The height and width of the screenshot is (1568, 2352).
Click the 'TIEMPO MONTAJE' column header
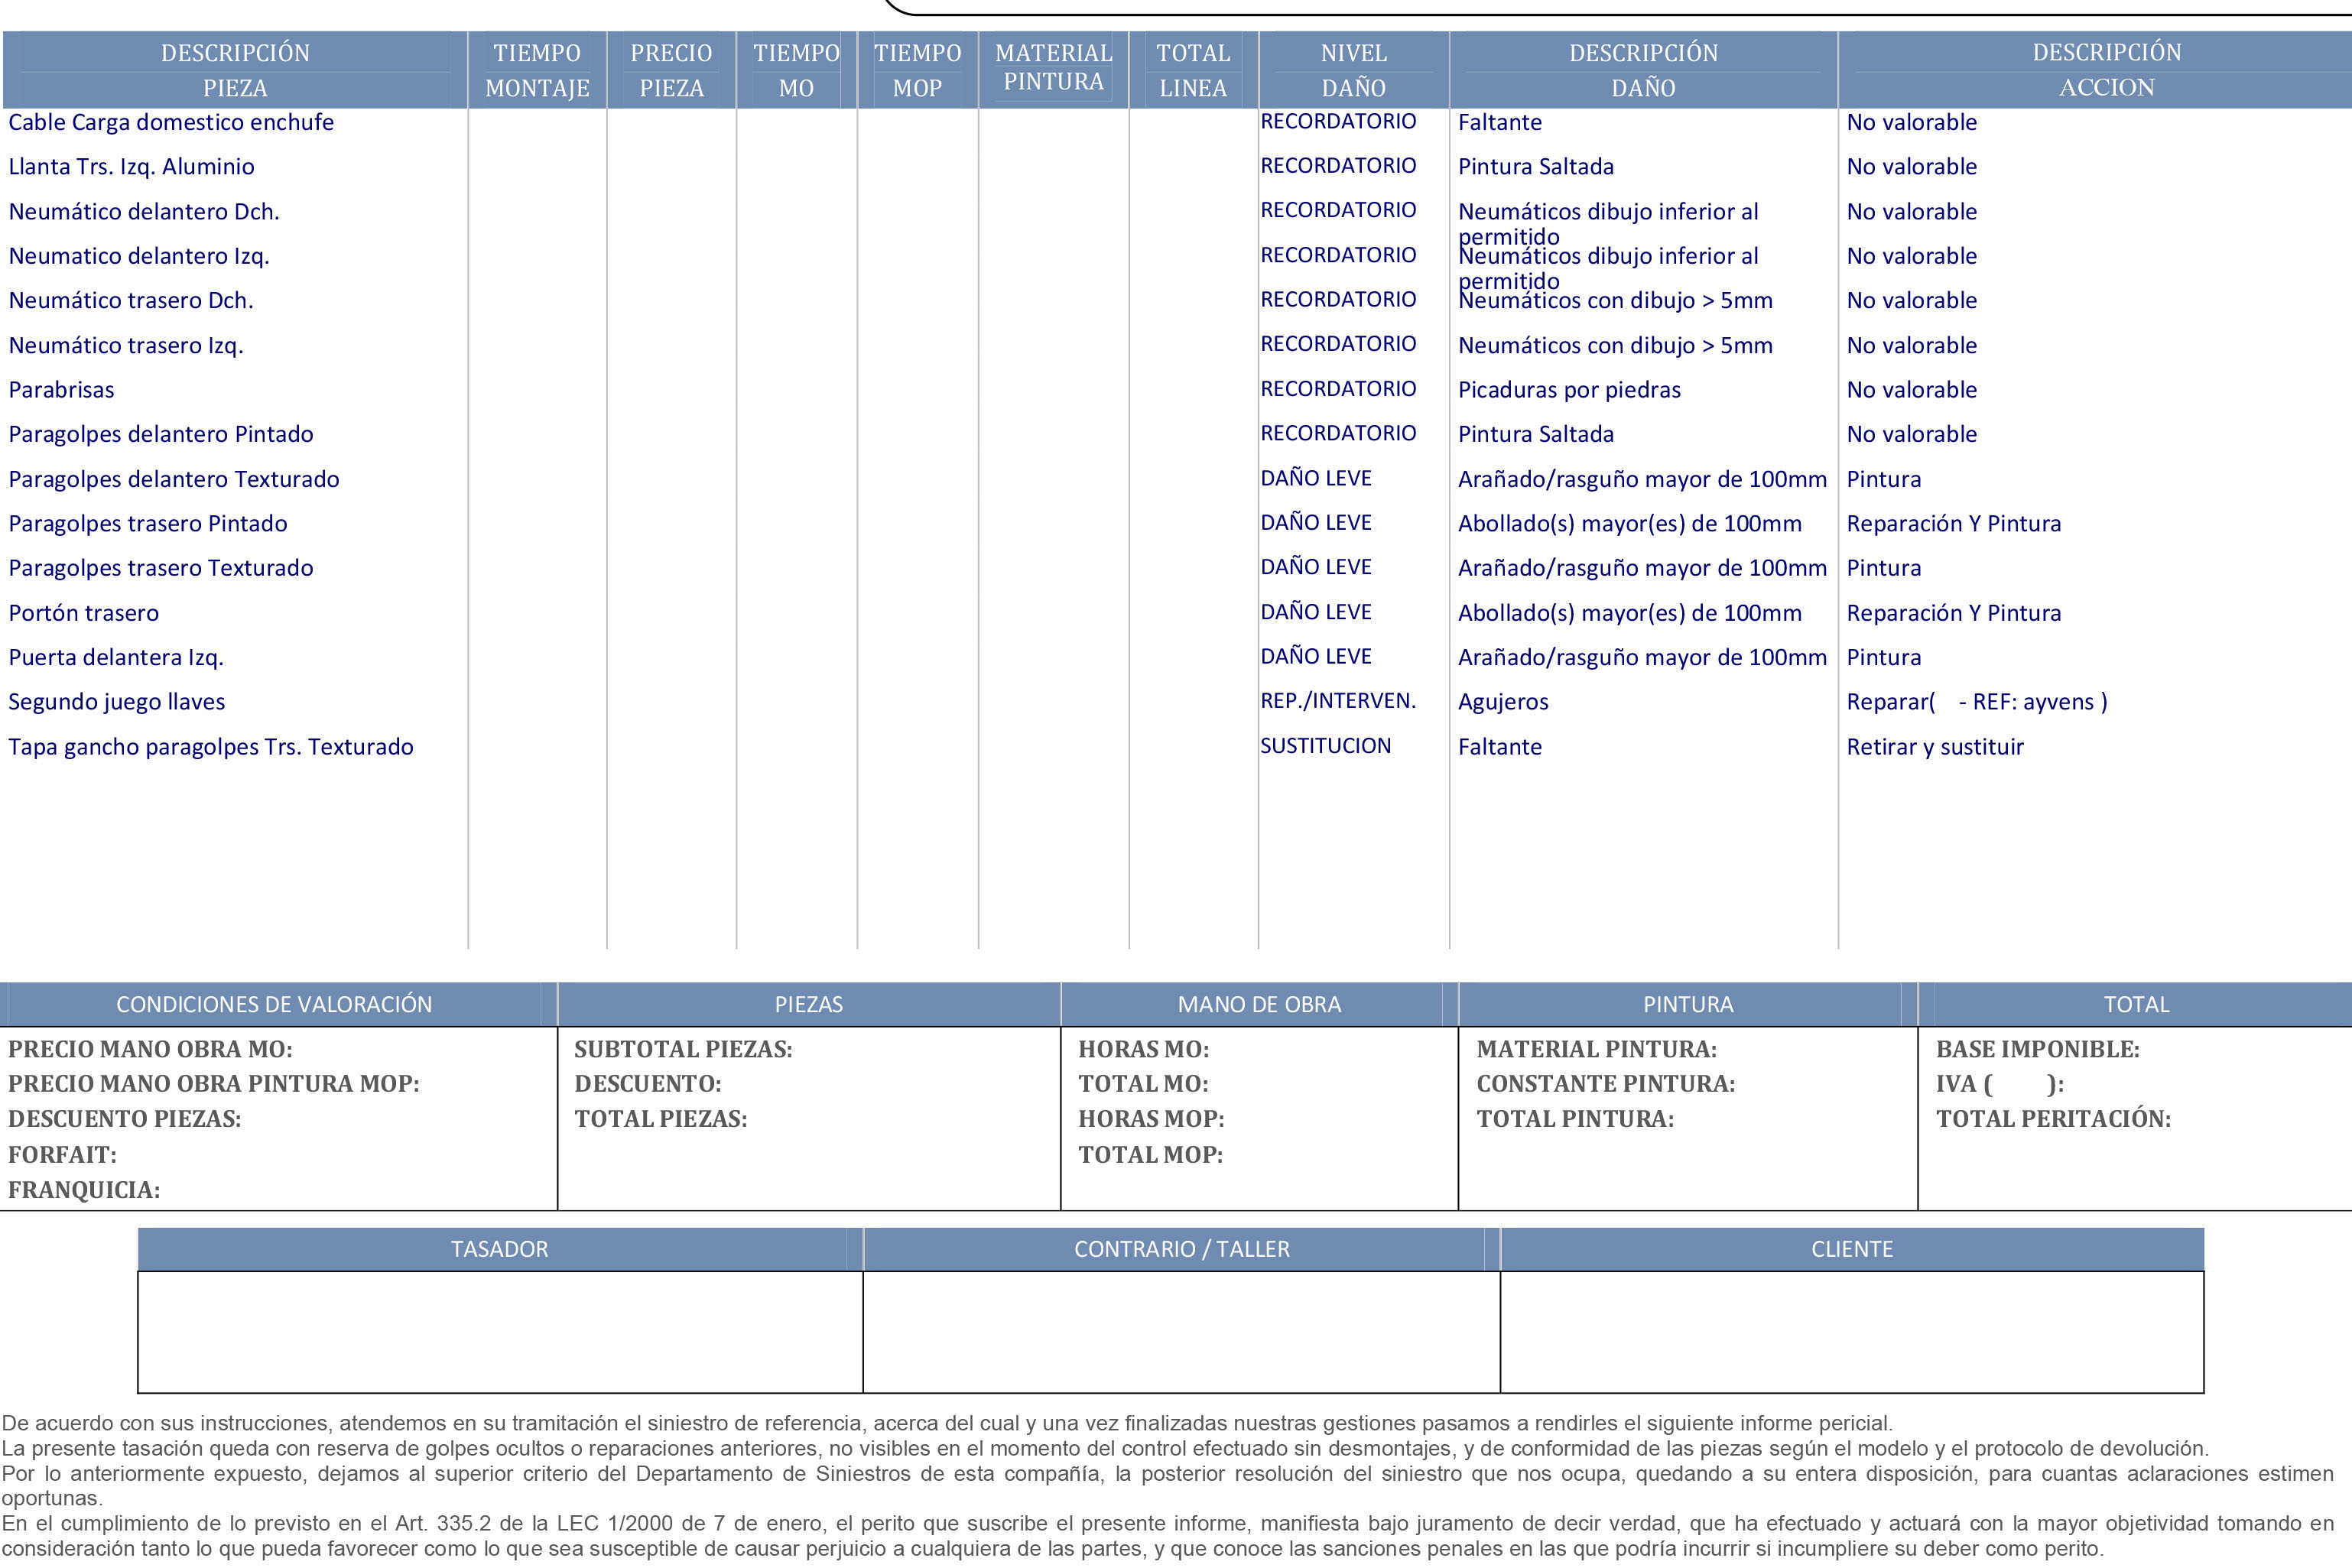(537, 70)
